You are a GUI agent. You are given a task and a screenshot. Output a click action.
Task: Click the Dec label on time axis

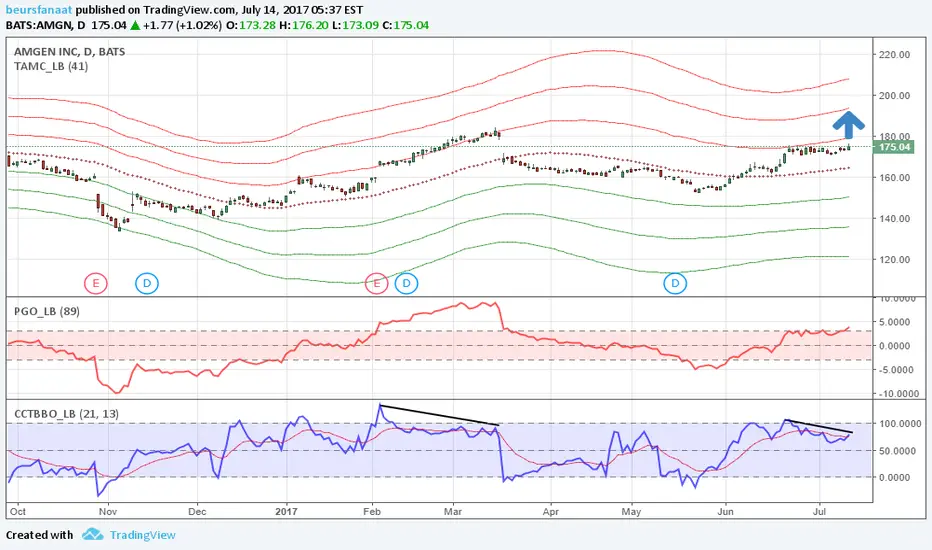point(197,511)
